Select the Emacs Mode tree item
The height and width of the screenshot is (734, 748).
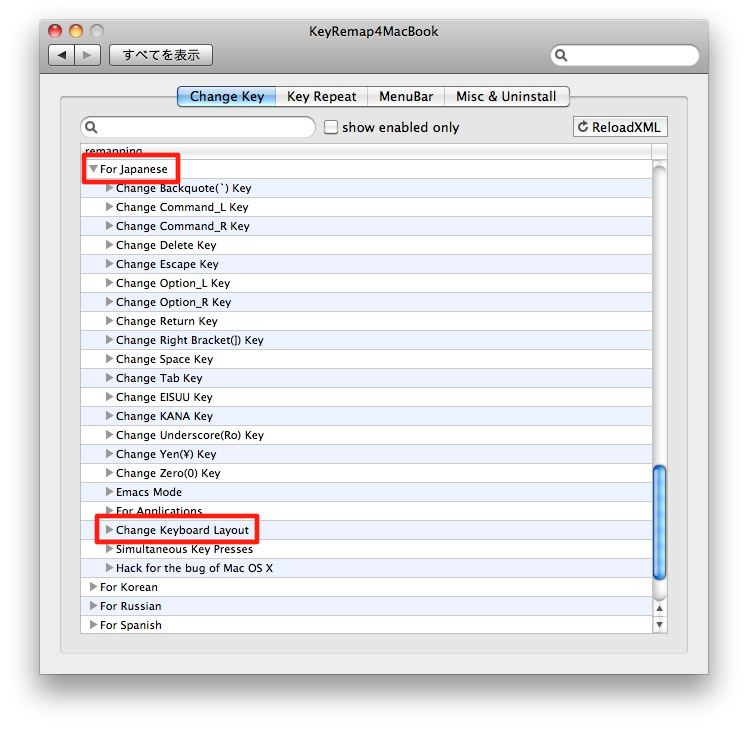click(148, 492)
